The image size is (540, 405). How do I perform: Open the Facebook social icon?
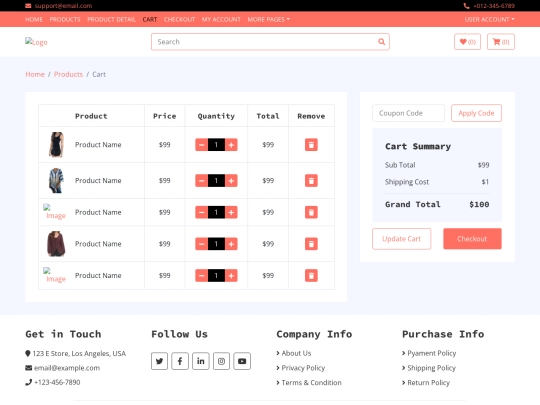coord(180,361)
